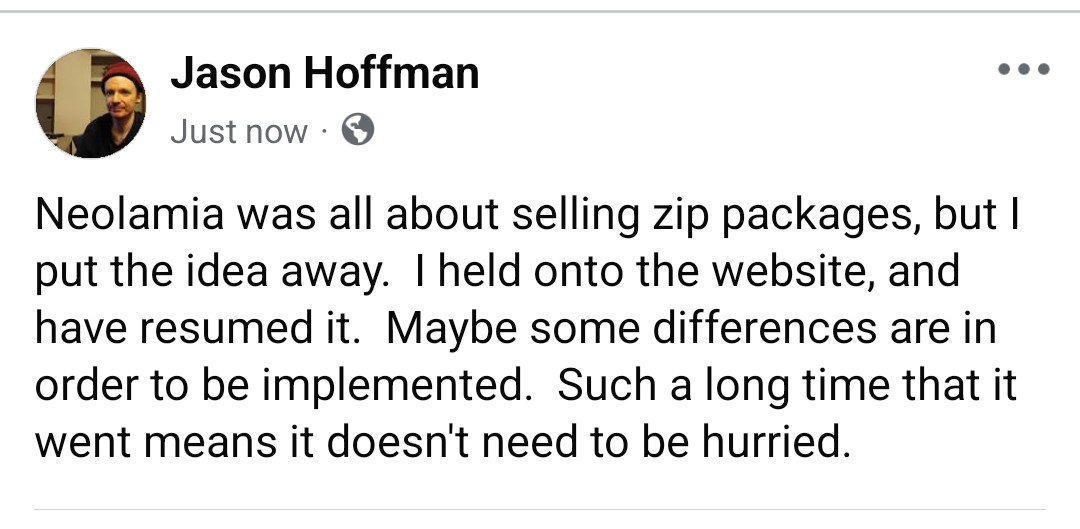Open the three-dot post options menu
Screen dimensions: 1080x529
point(1023,70)
